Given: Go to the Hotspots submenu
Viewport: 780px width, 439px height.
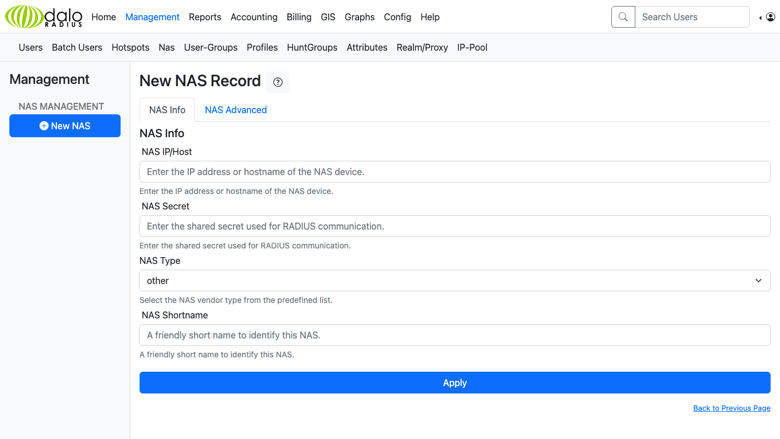Looking at the screenshot, I should 130,48.
